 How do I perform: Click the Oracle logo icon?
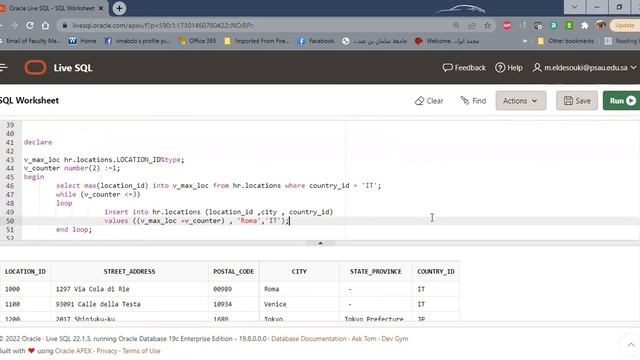point(35,67)
